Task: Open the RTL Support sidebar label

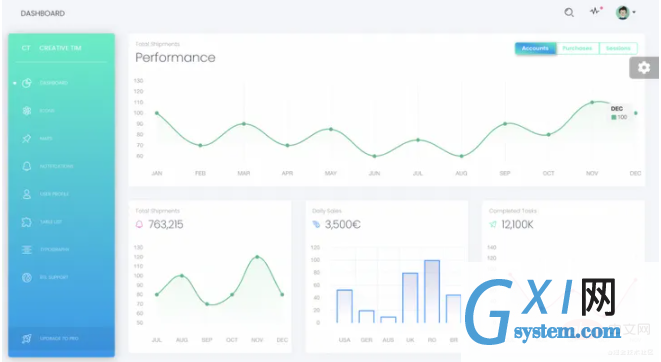Action: tap(54, 277)
